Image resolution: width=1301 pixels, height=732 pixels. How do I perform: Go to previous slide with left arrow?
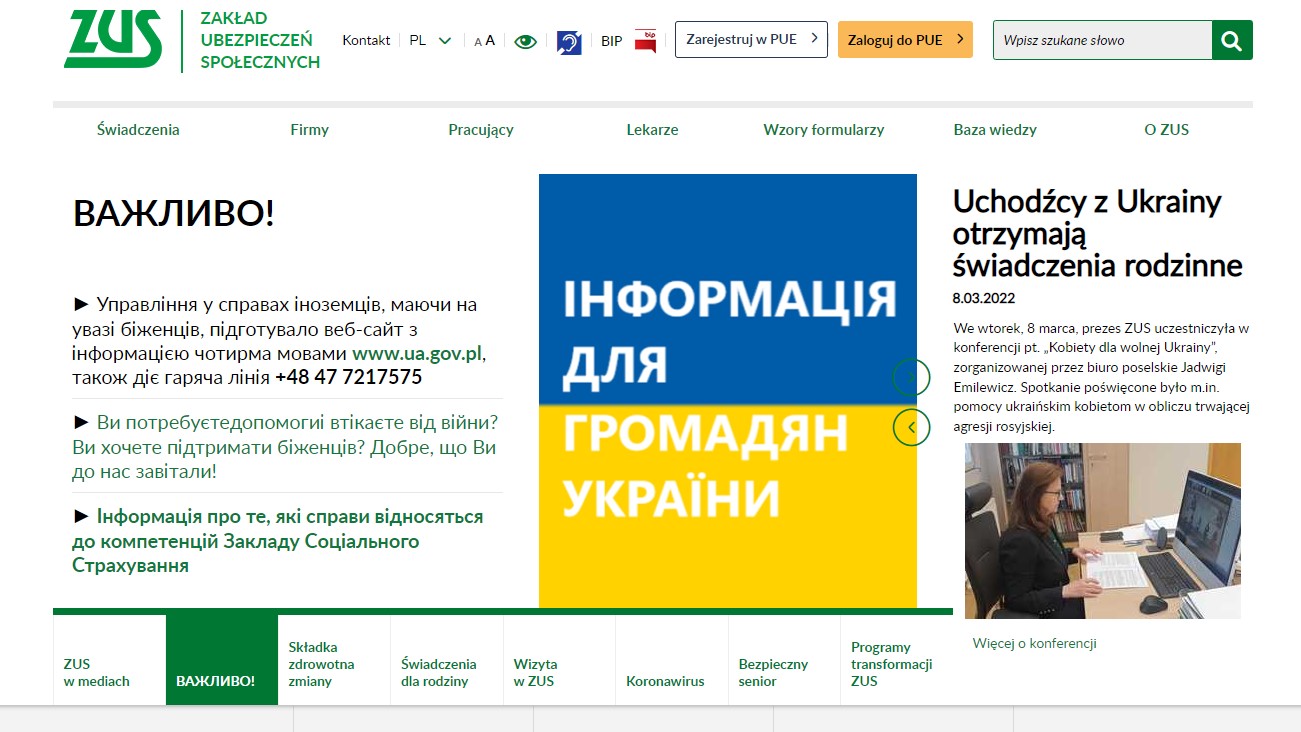(x=911, y=426)
